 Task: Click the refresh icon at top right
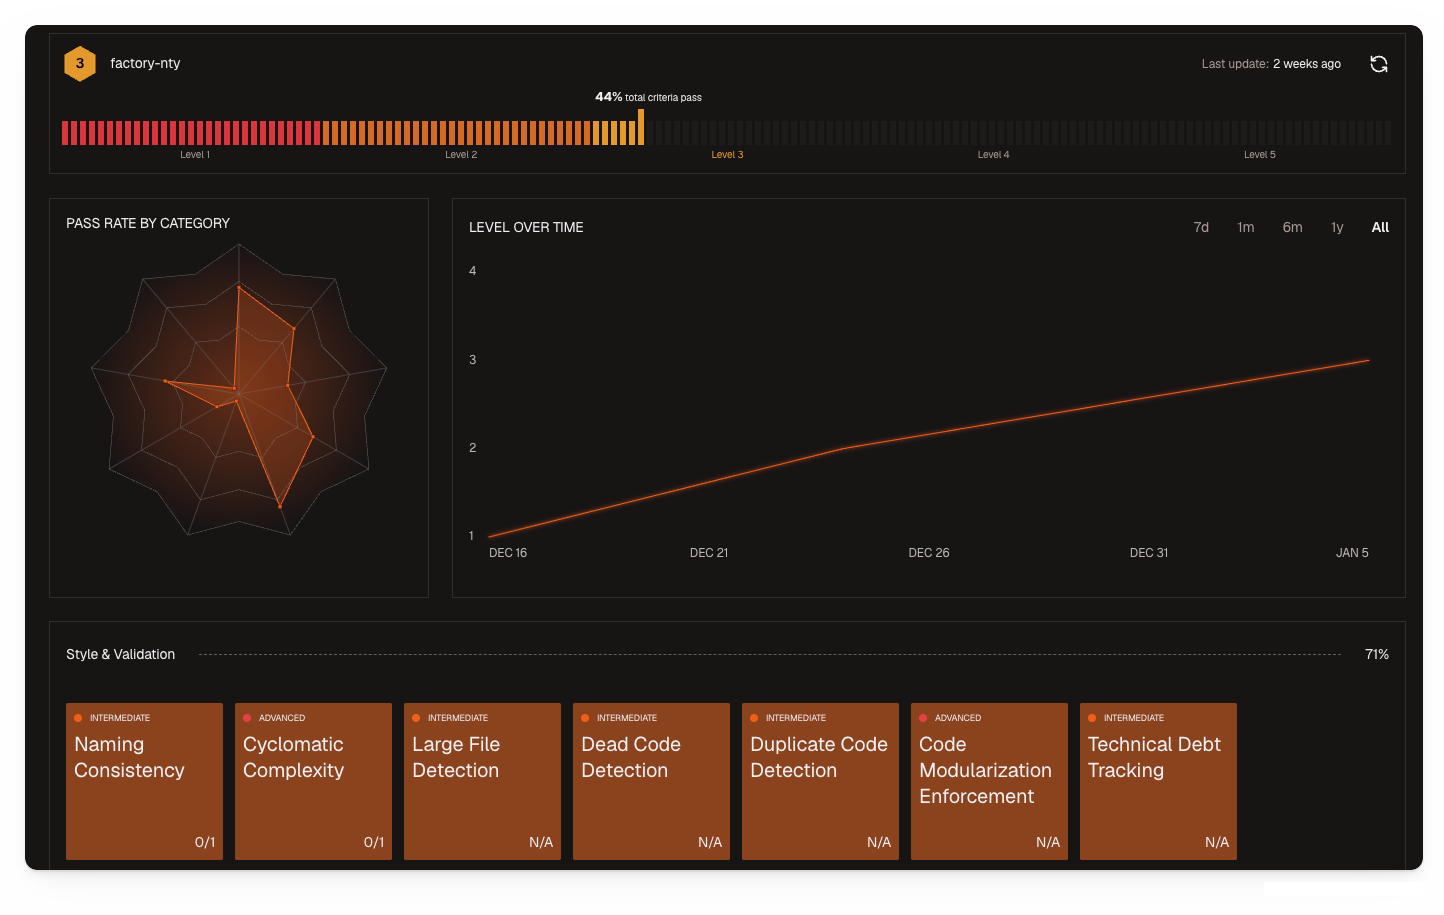1379,63
